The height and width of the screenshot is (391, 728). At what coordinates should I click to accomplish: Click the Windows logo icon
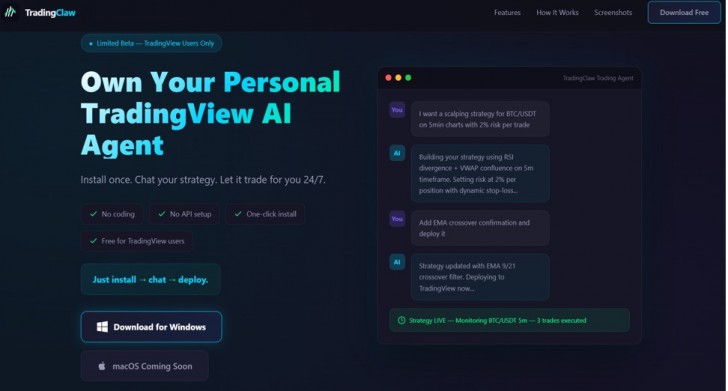(102, 327)
